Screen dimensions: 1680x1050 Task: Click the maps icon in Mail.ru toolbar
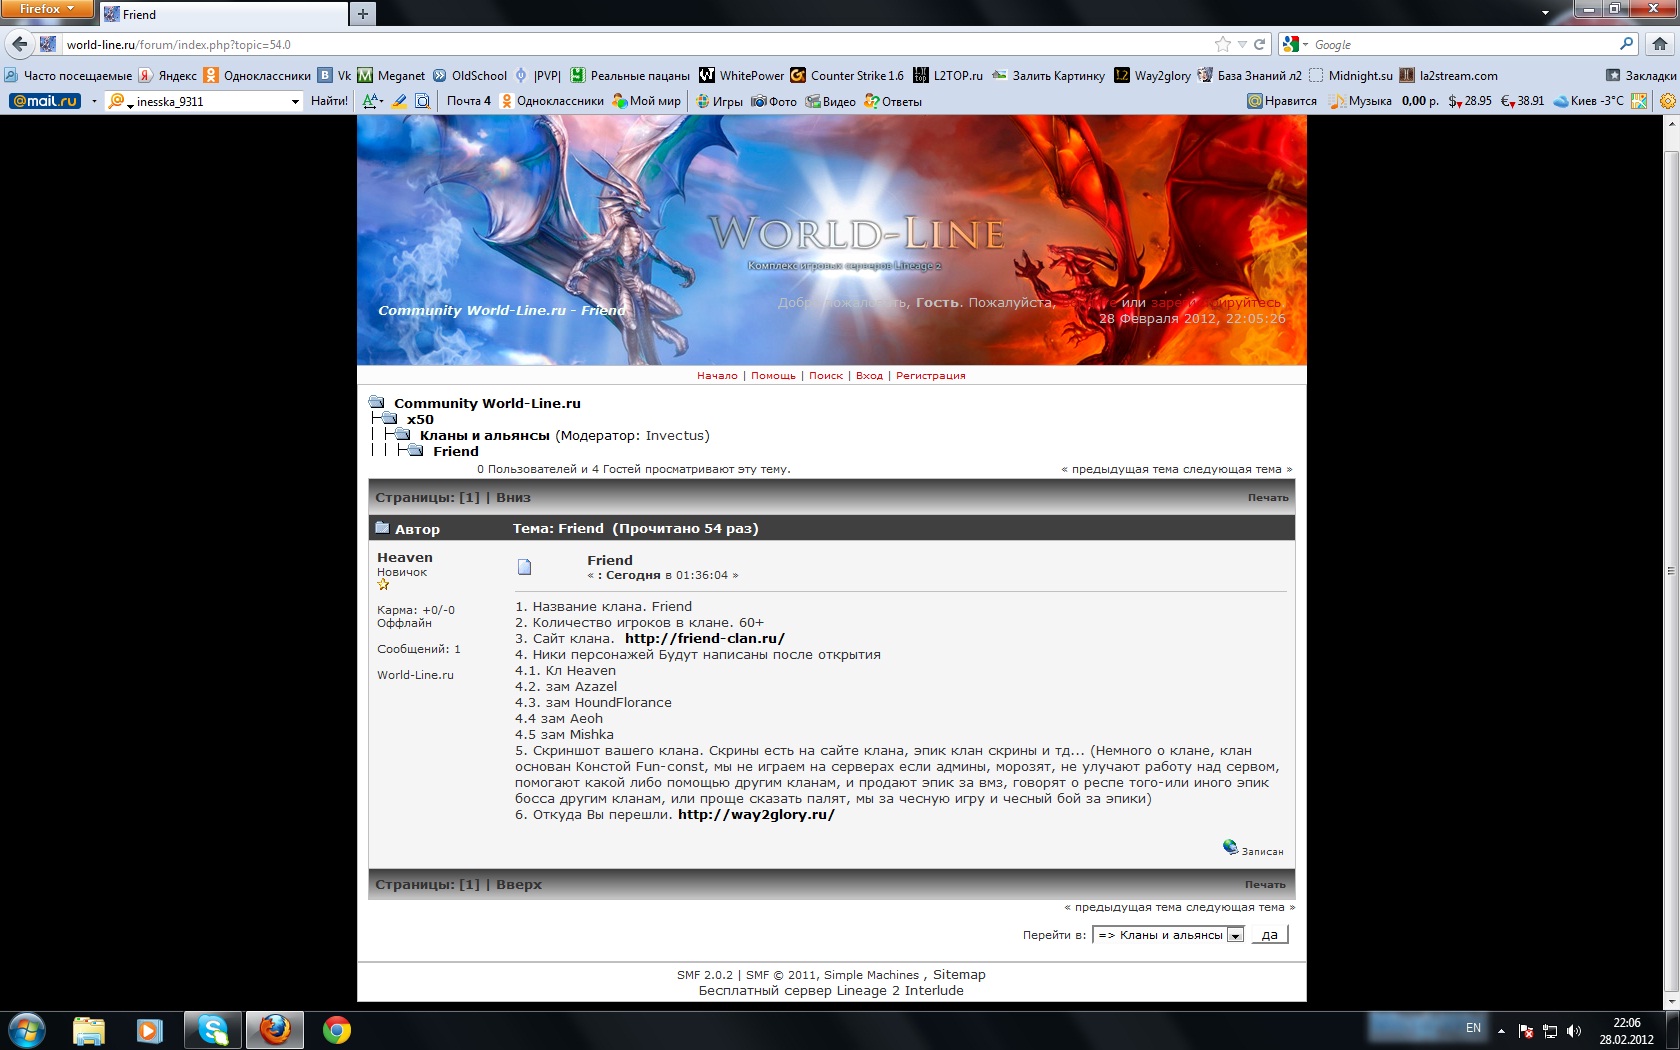[1638, 101]
